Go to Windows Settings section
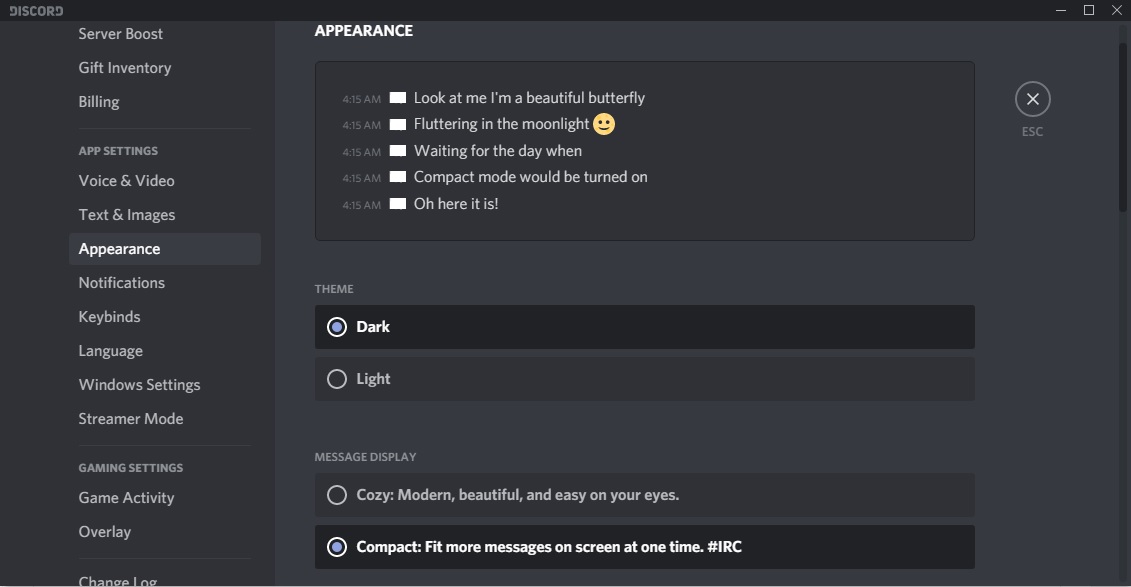1131x587 pixels. point(140,385)
